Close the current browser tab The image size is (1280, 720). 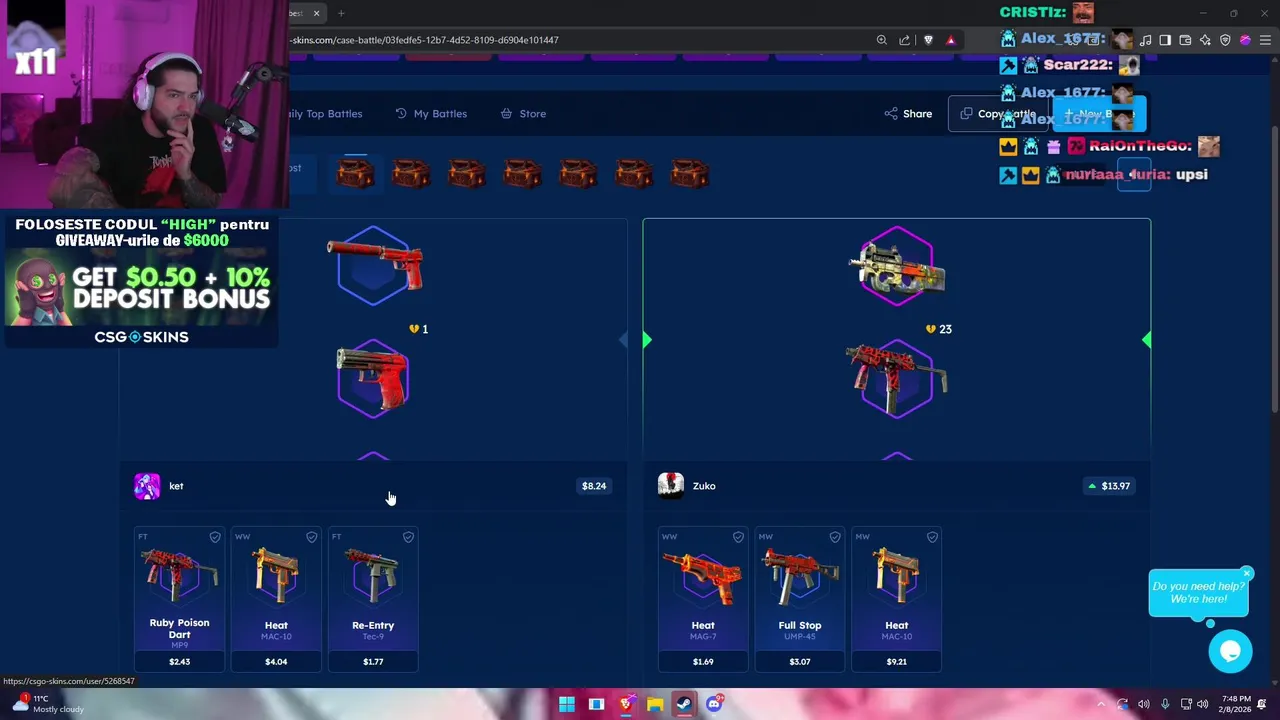[x=316, y=13]
